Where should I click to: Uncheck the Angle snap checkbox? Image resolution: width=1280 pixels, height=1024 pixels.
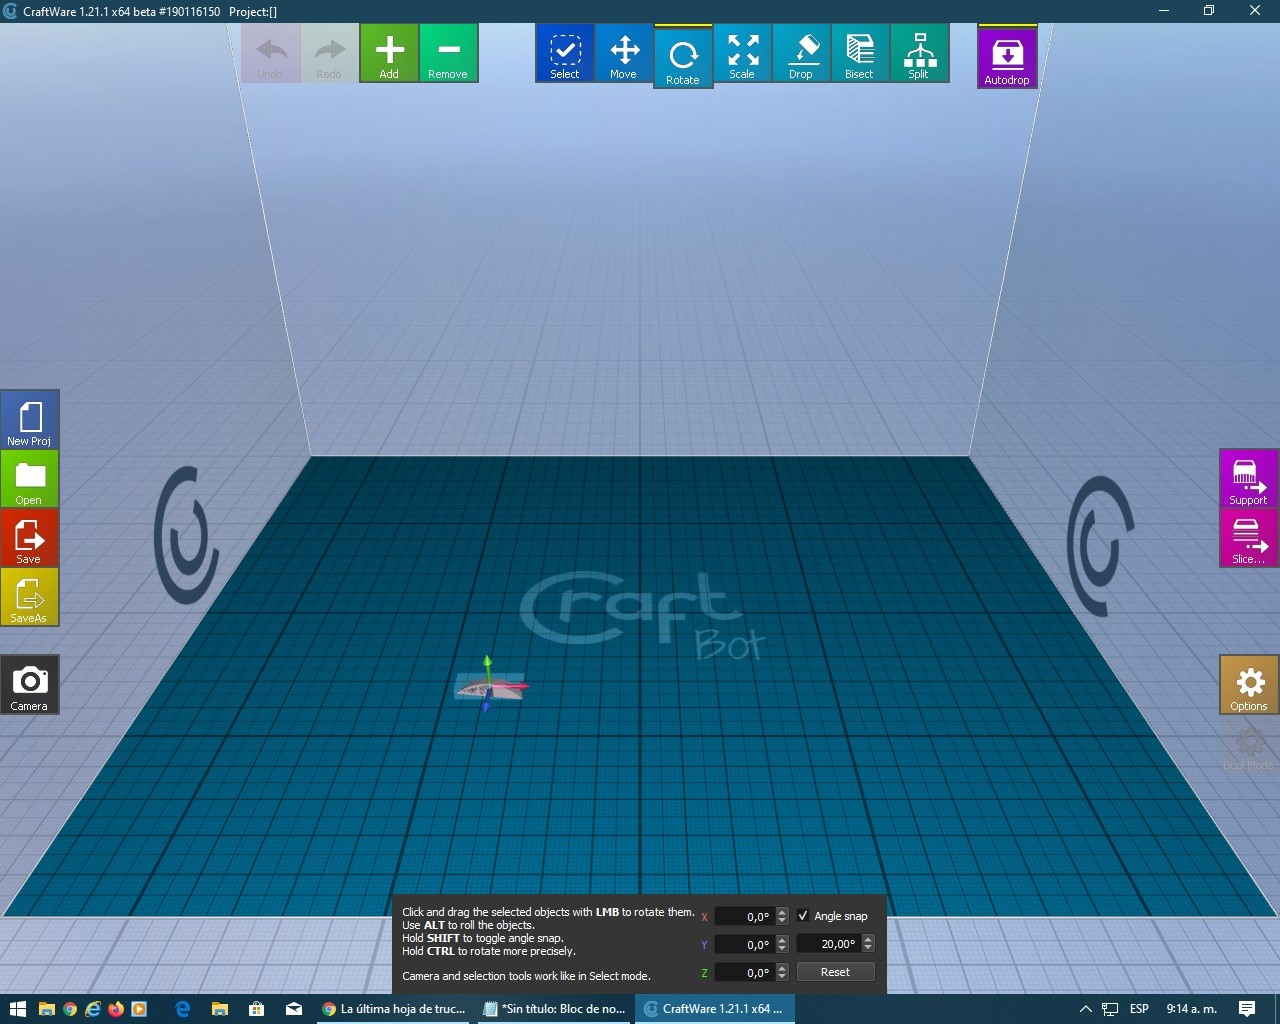coord(803,916)
